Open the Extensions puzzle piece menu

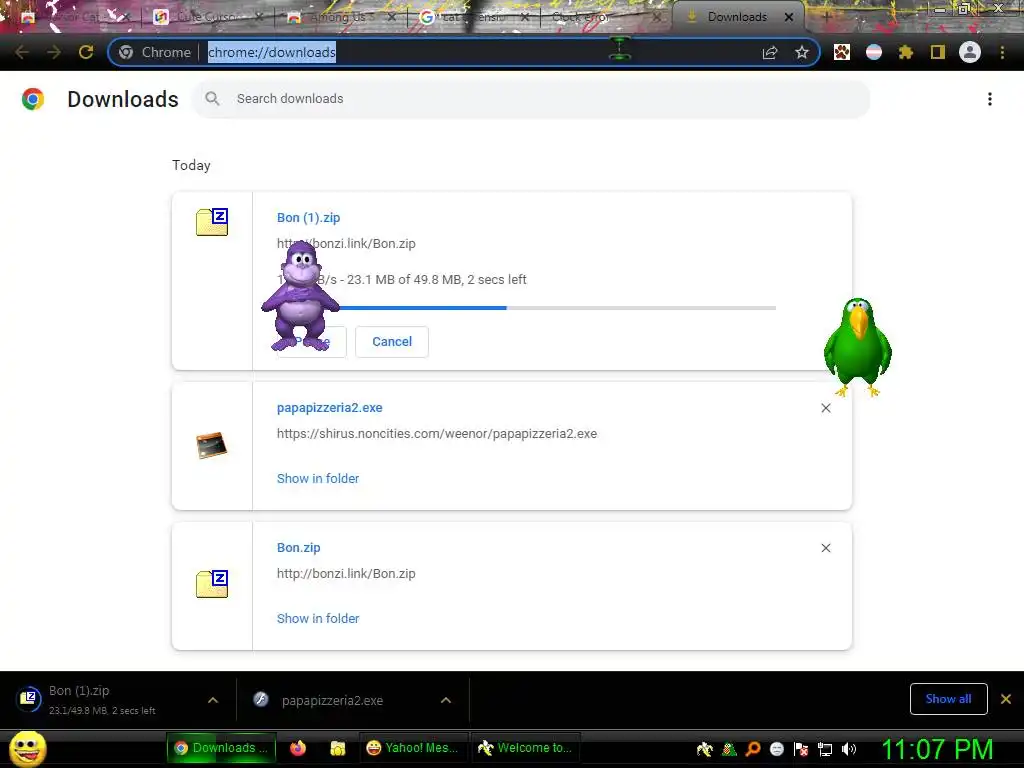[906, 52]
